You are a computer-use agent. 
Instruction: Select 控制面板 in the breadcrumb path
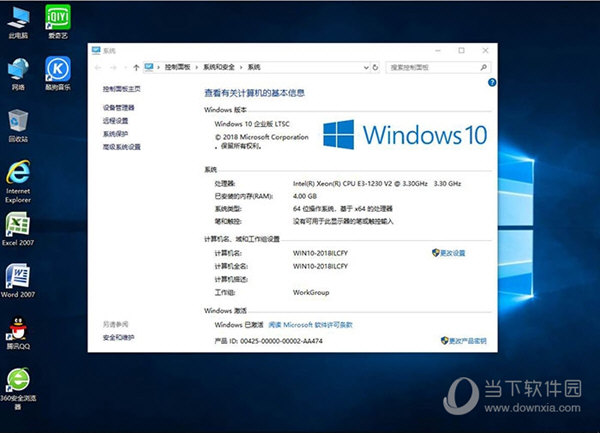(x=178, y=67)
